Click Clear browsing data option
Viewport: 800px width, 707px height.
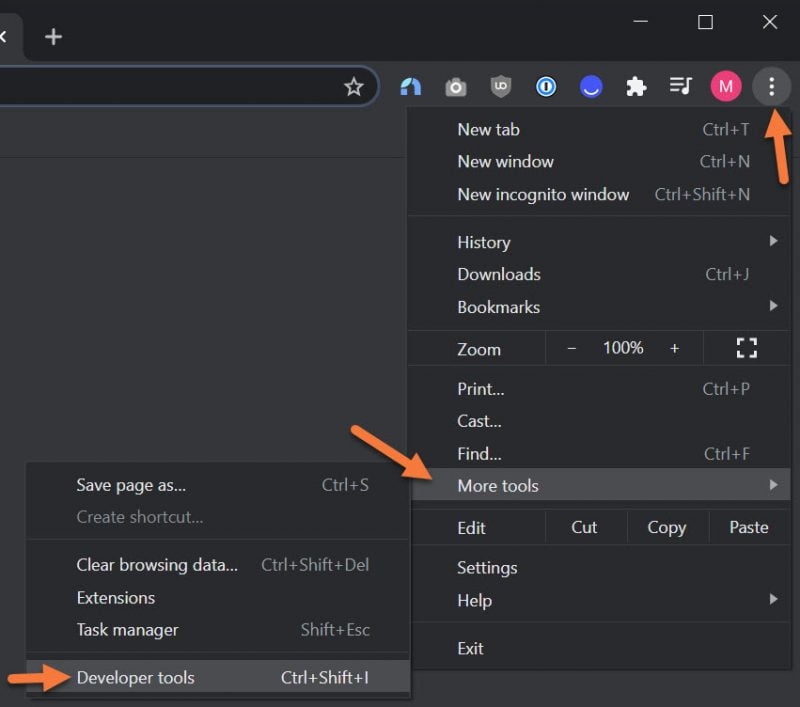tap(156, 564)
